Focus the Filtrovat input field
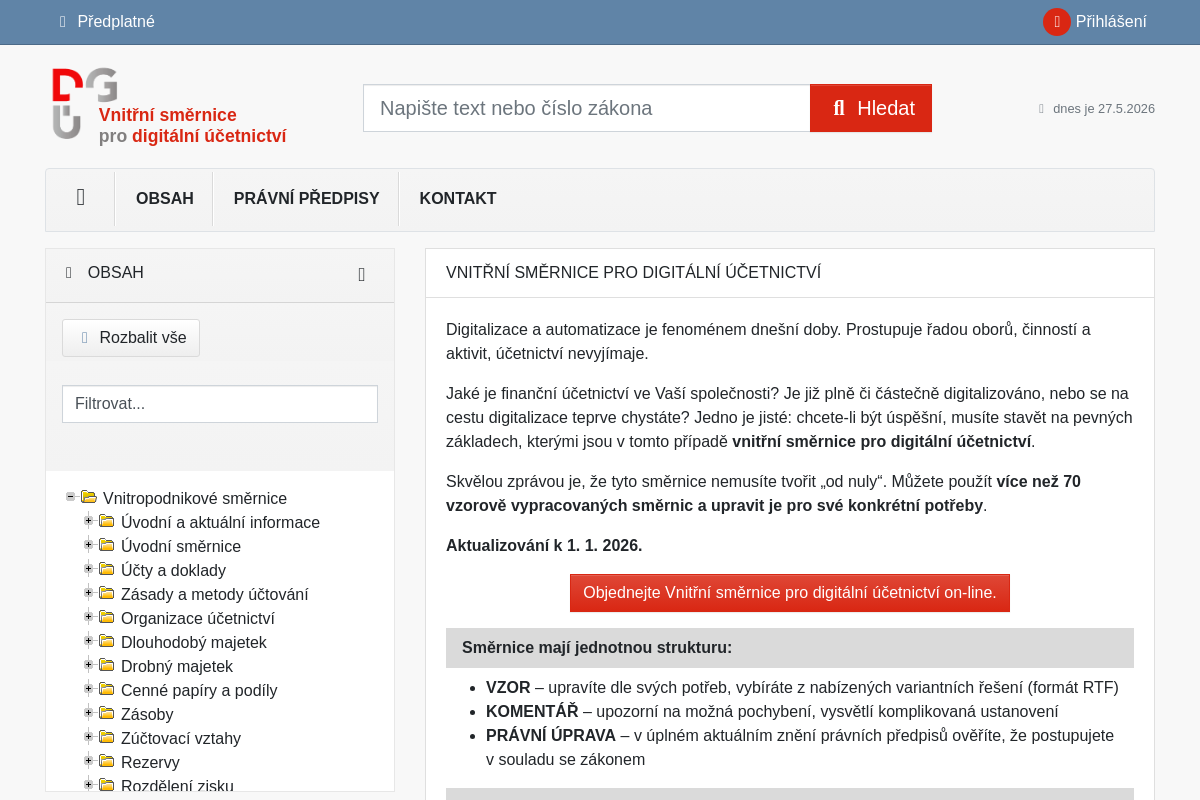Image resolution: width=1200 pixels, height=800 pixels. [x=220, y=404]
